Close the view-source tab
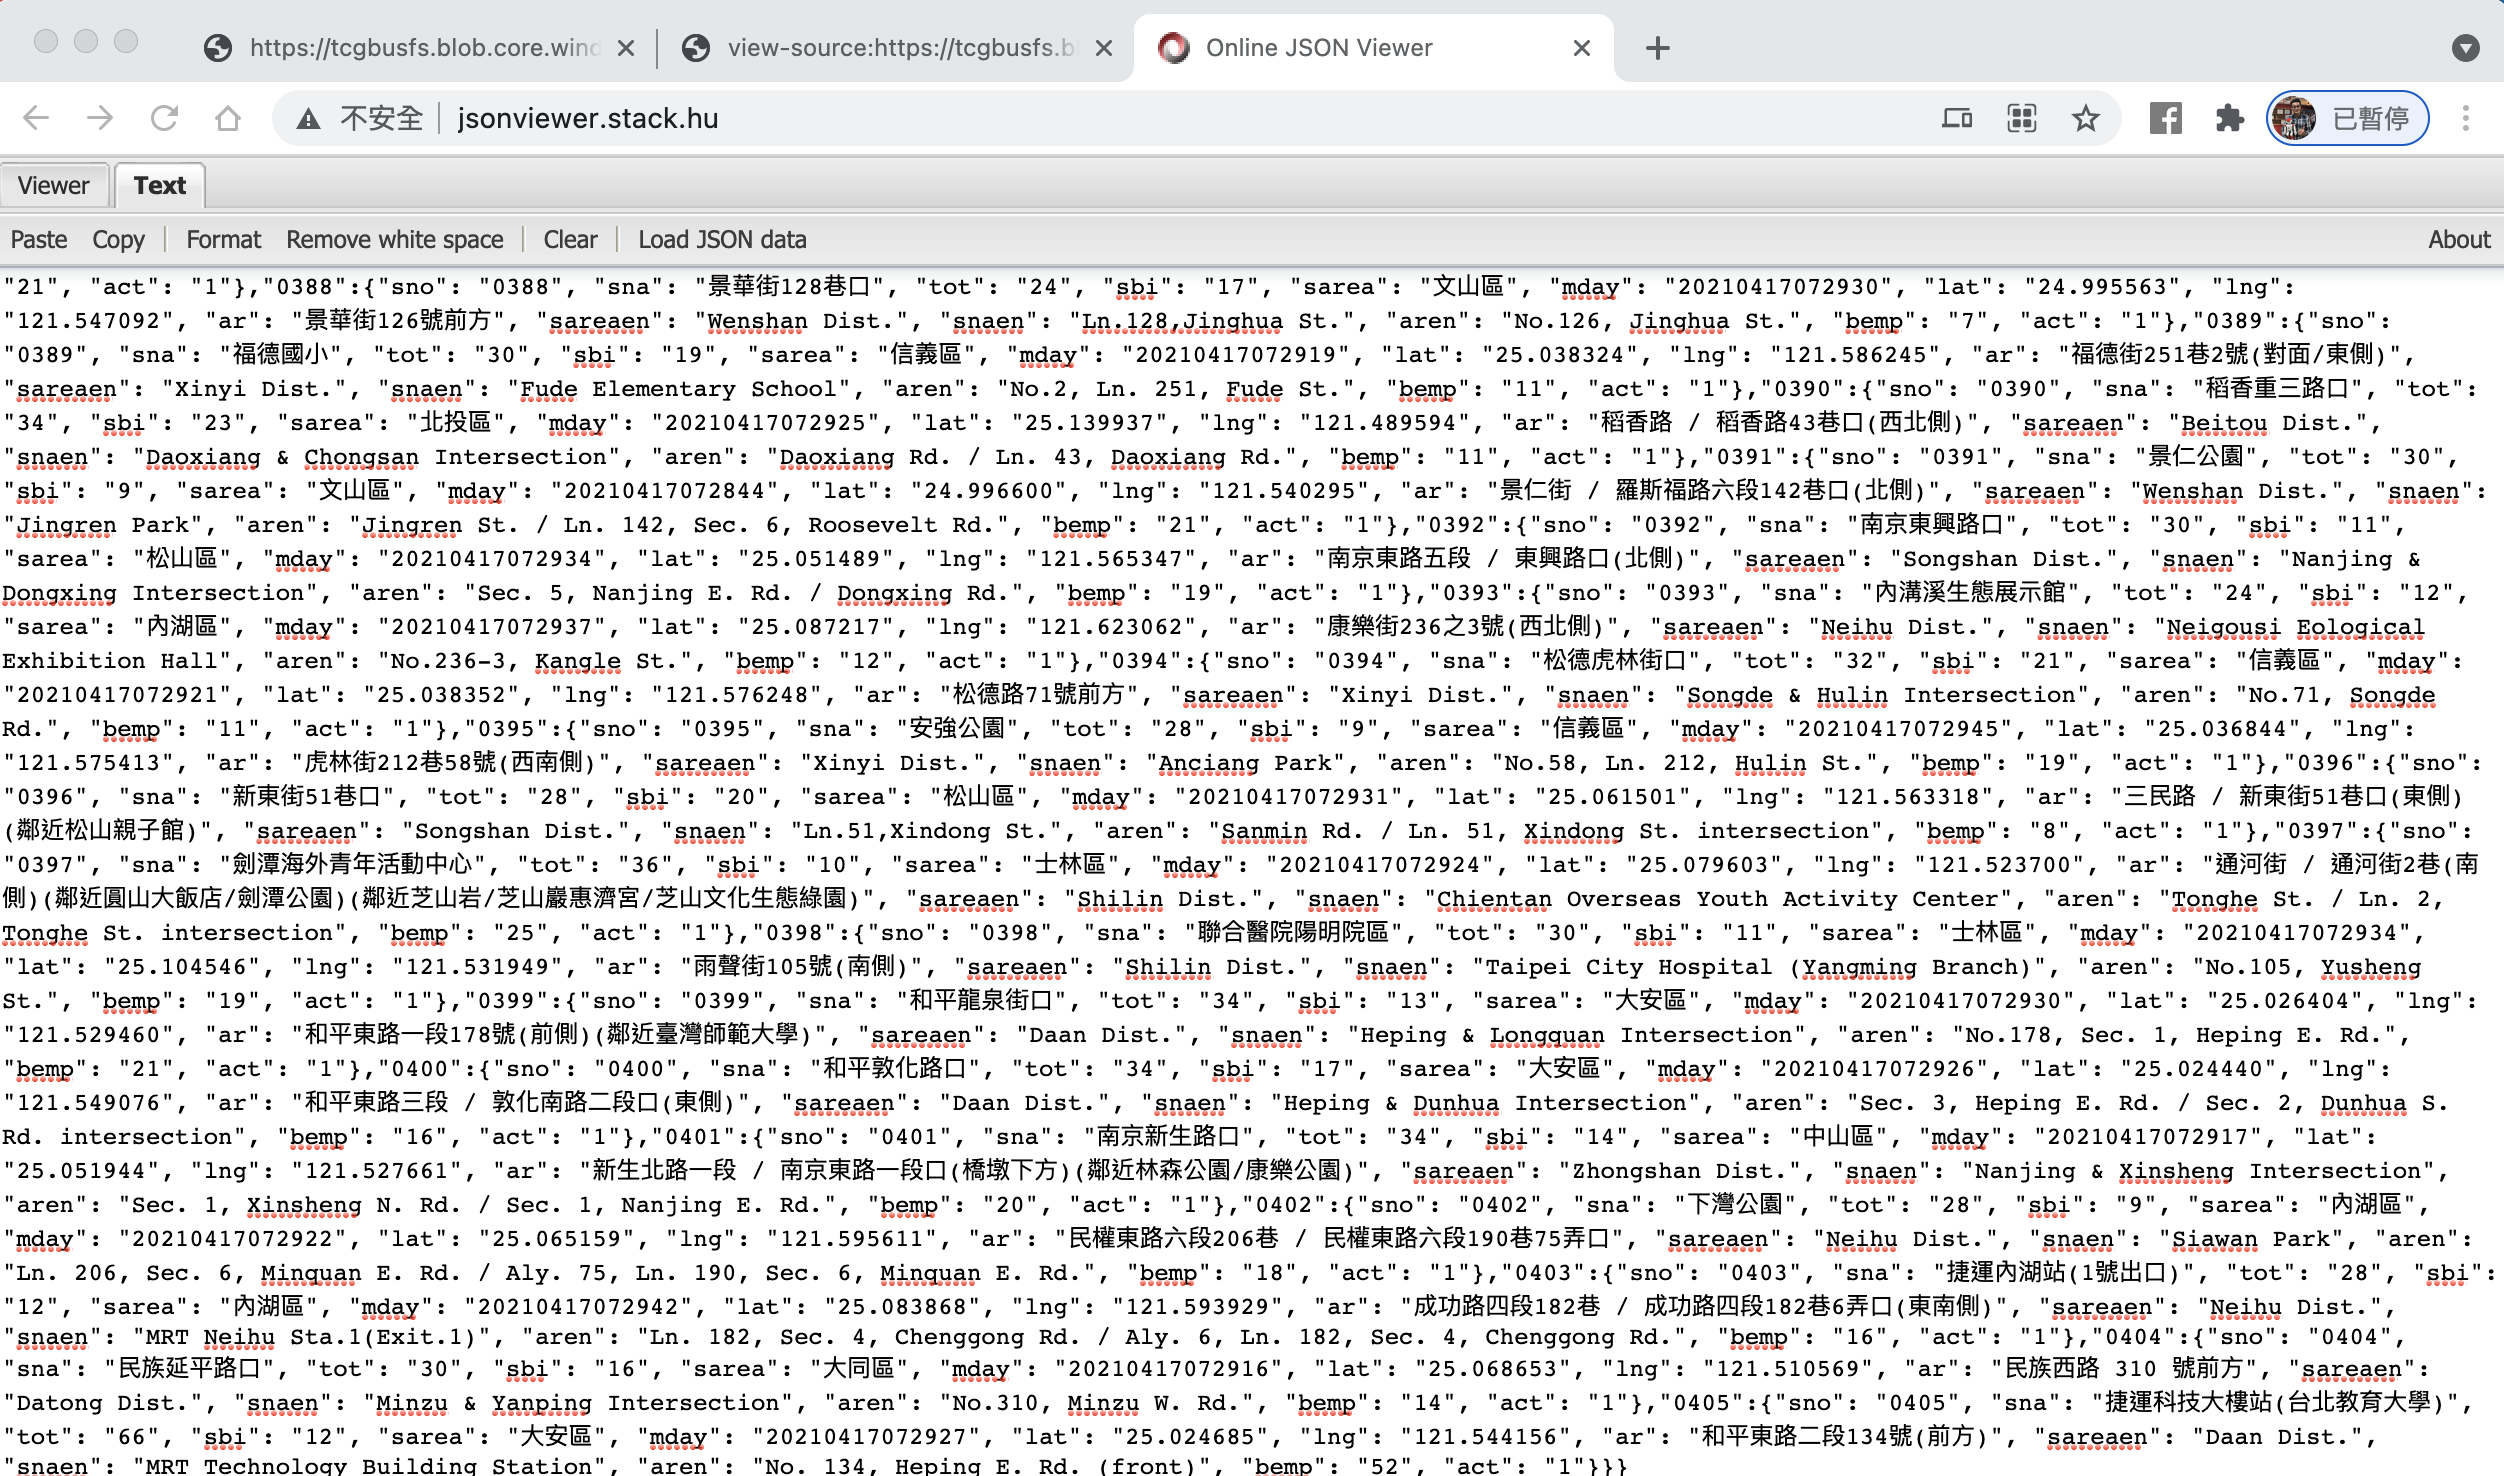The height and width of the screenshot is (1476, 2504). click(x=1104, y=48)
